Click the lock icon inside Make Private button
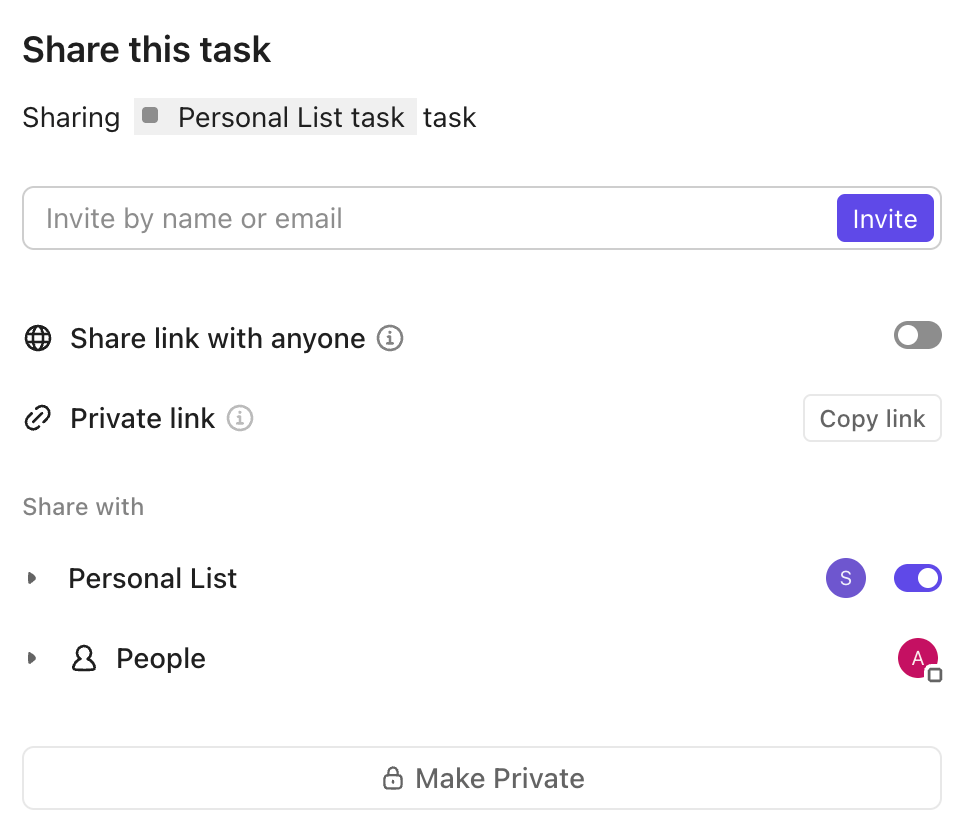964x828 pixels. 394,778
